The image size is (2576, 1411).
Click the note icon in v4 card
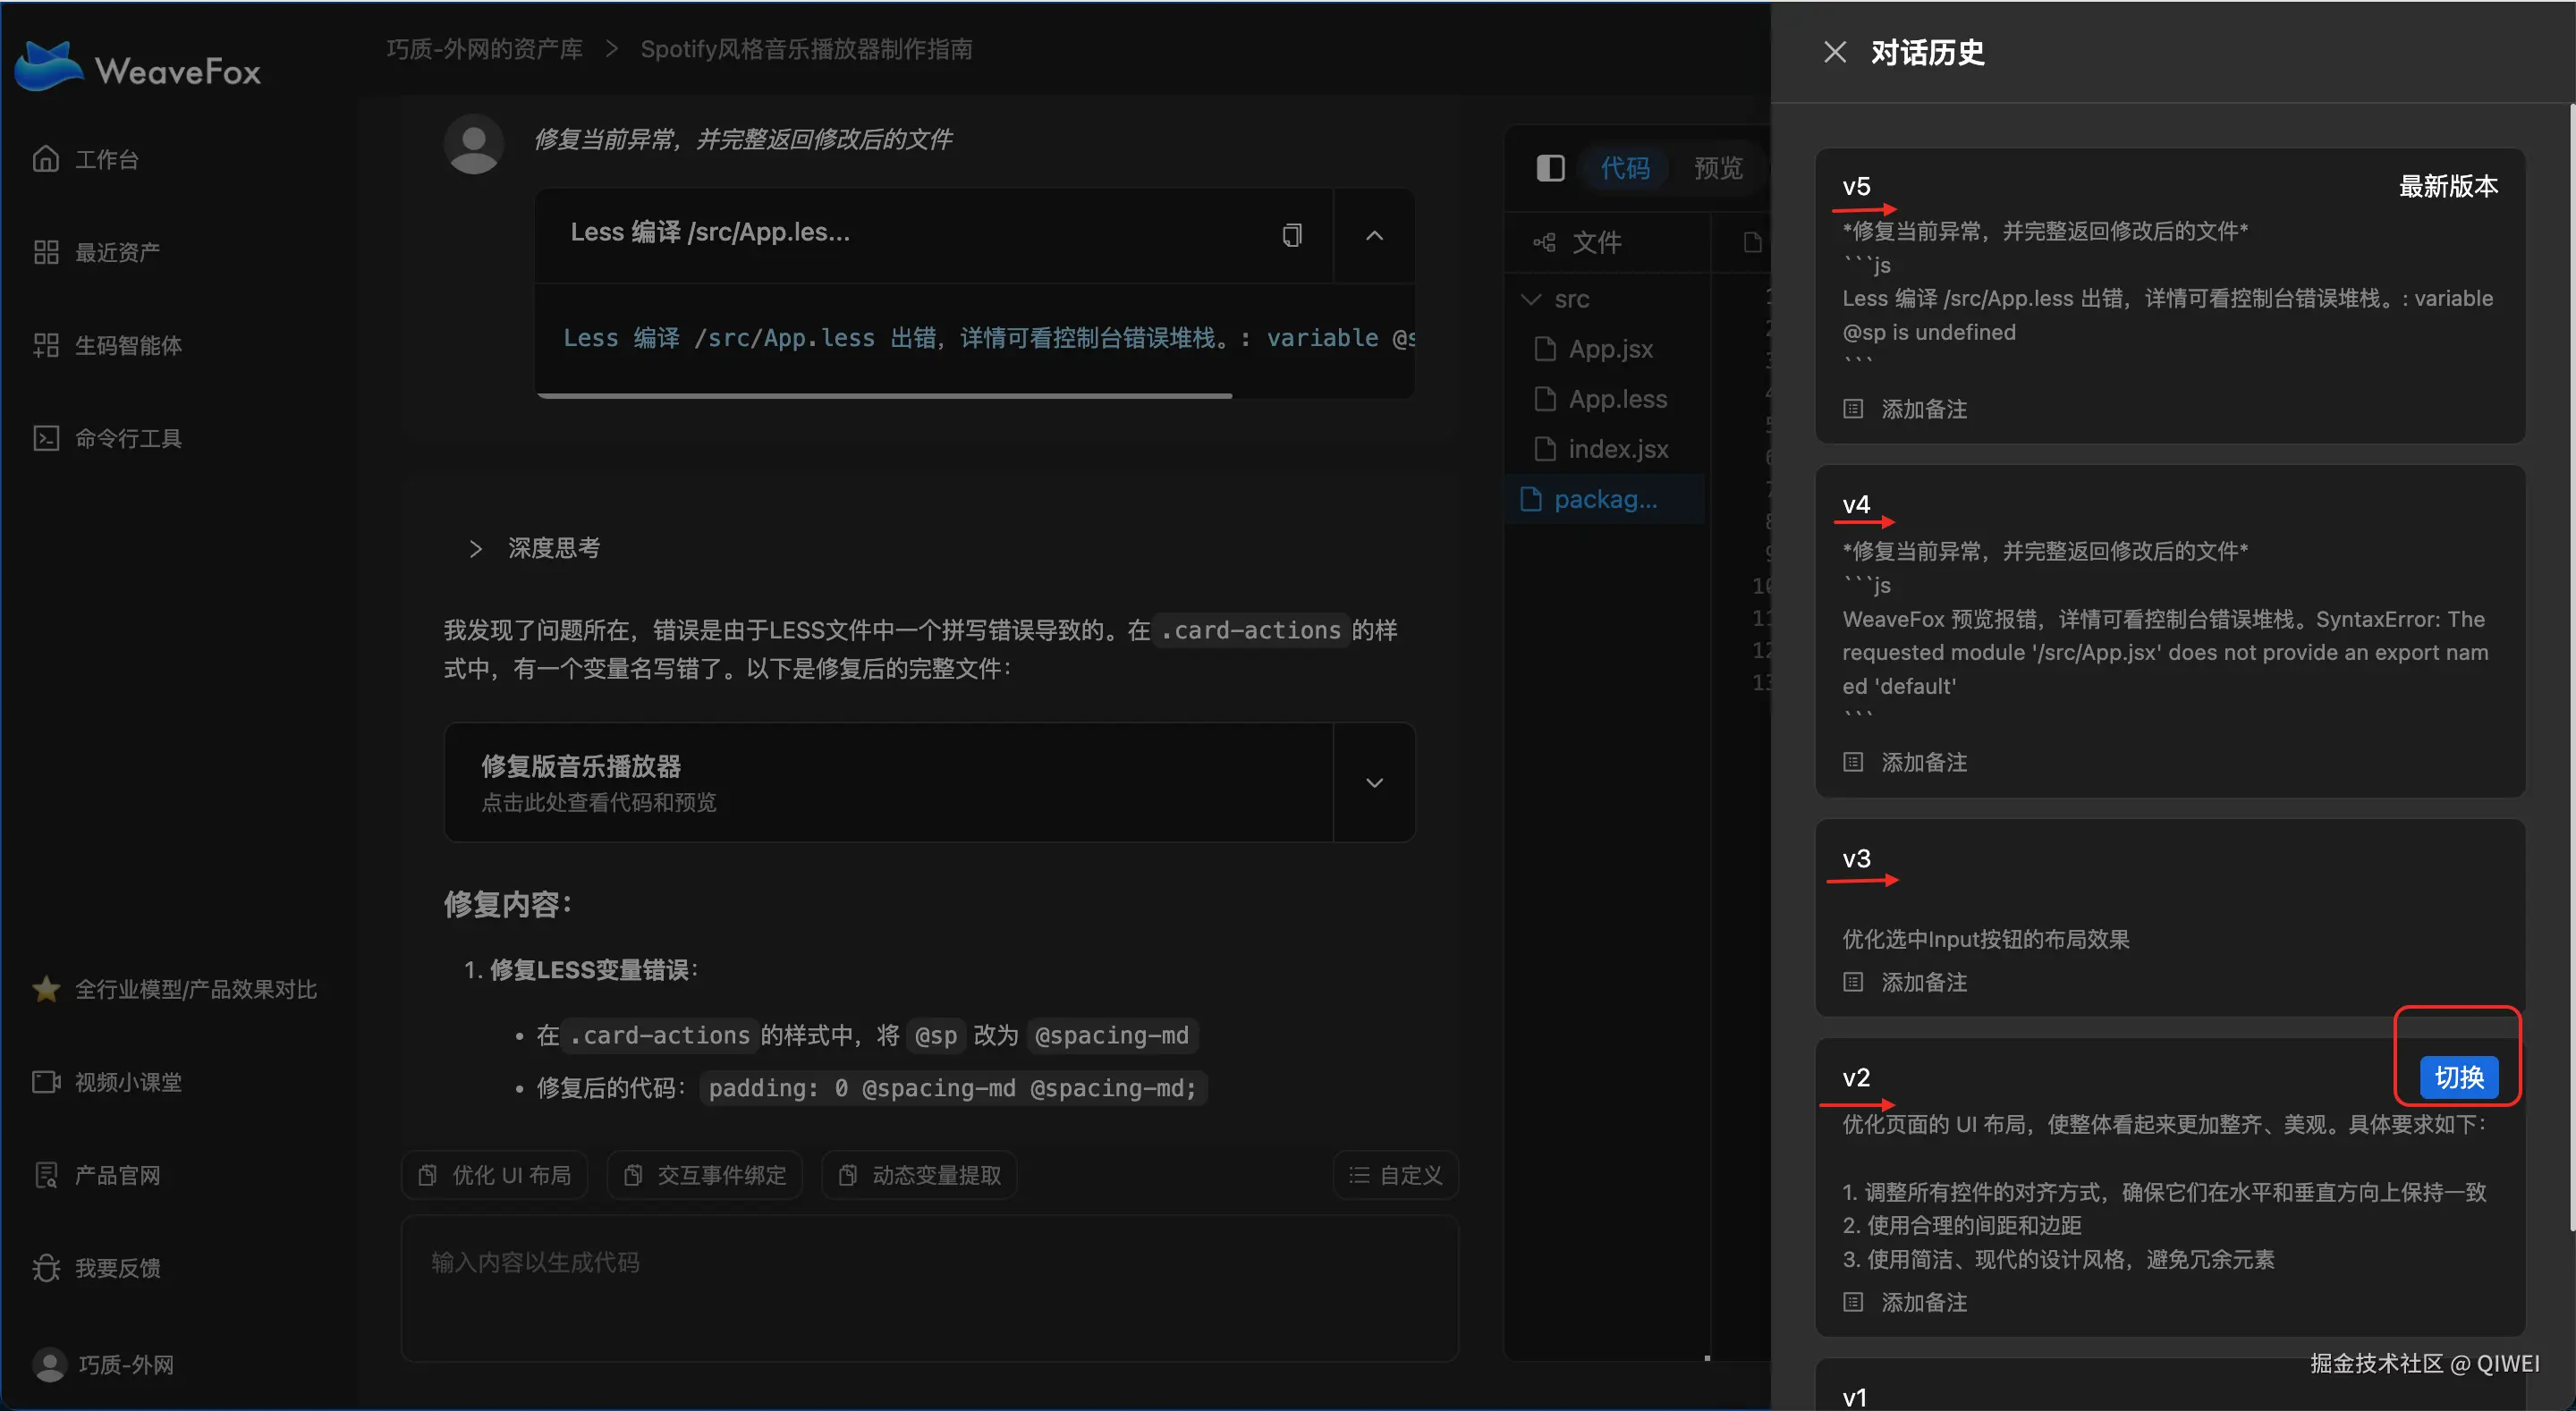click(x=1853, y=762)
